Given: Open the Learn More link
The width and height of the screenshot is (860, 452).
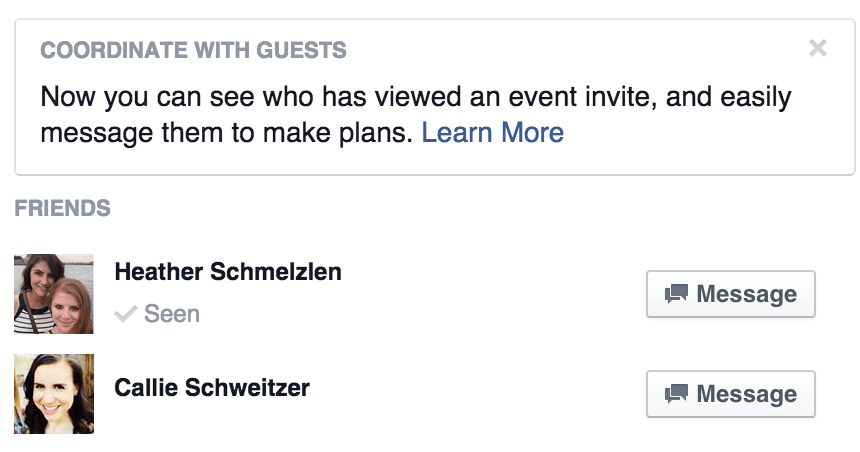Looking at the screenshot, I should point(492,132).
